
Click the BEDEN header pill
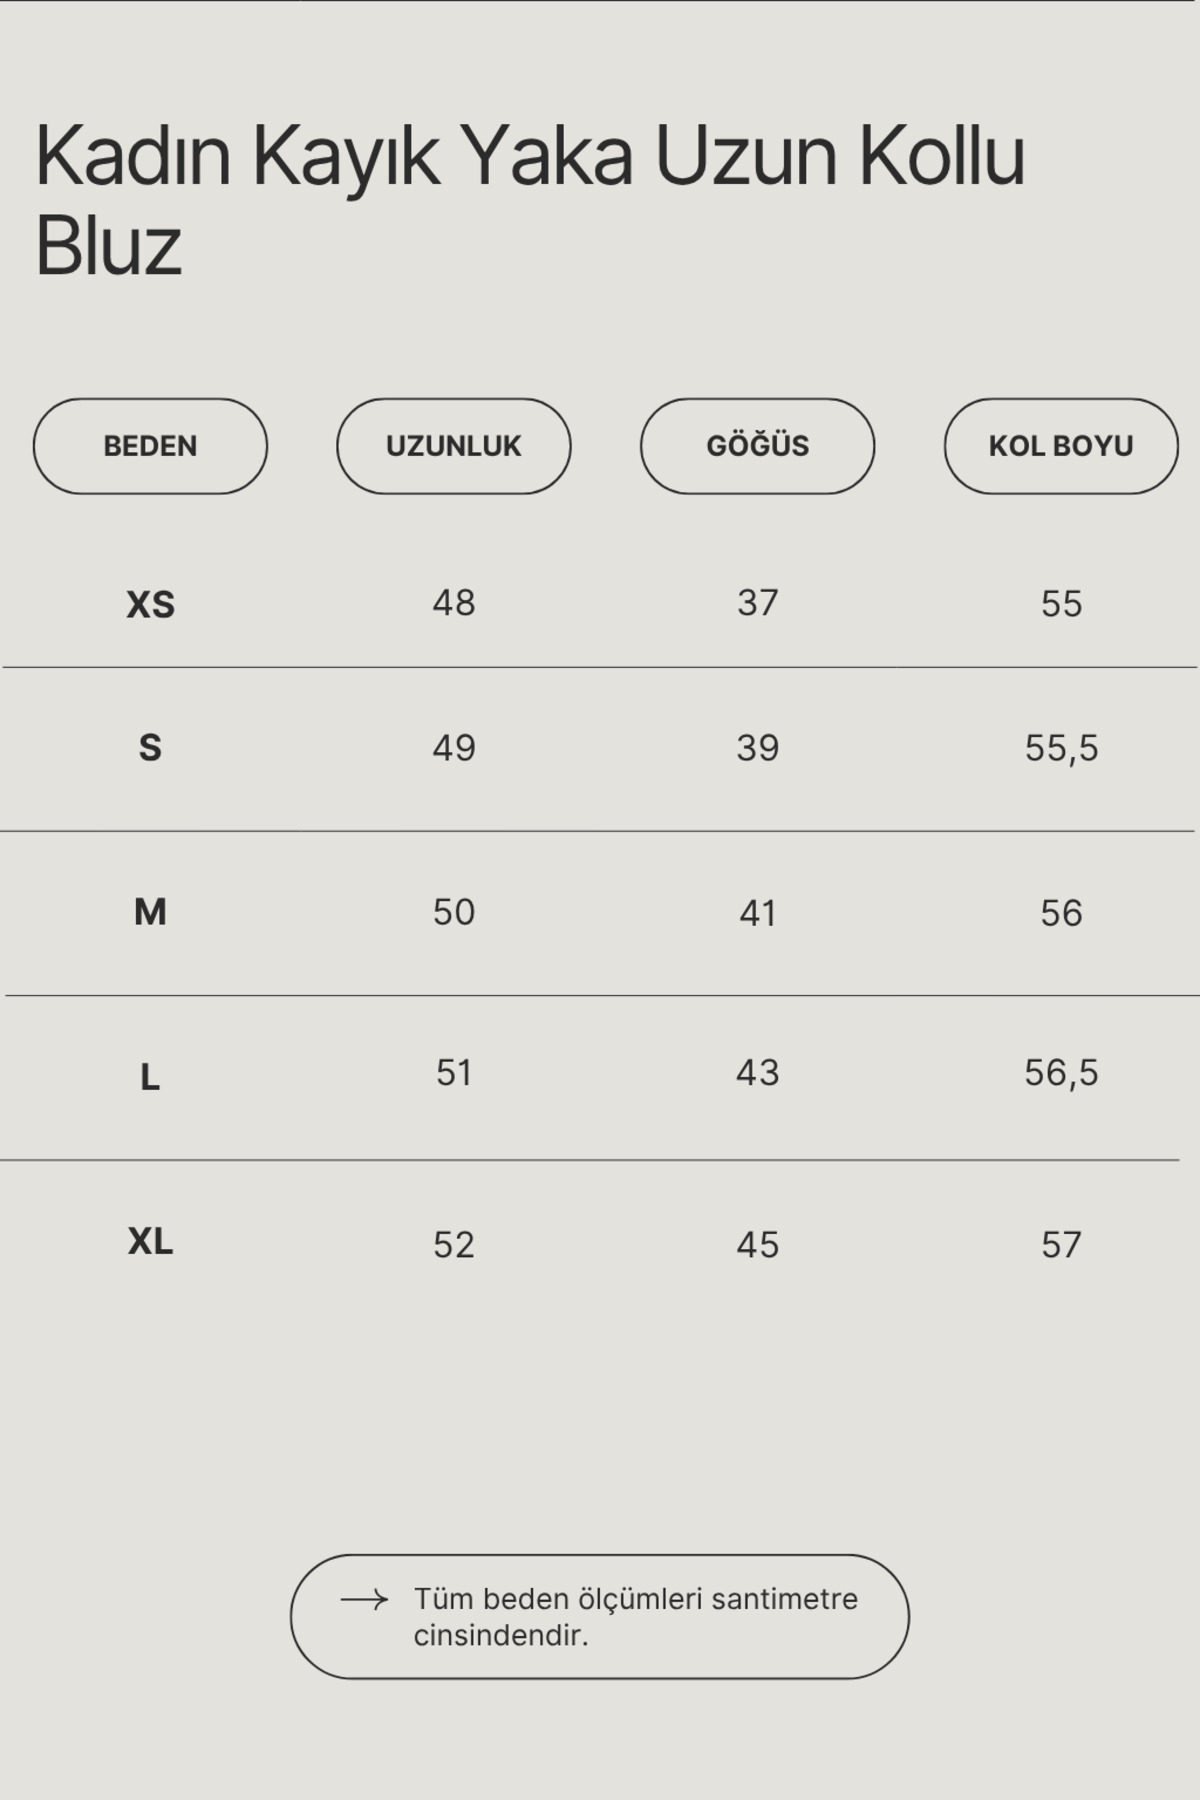pos(150,446)
